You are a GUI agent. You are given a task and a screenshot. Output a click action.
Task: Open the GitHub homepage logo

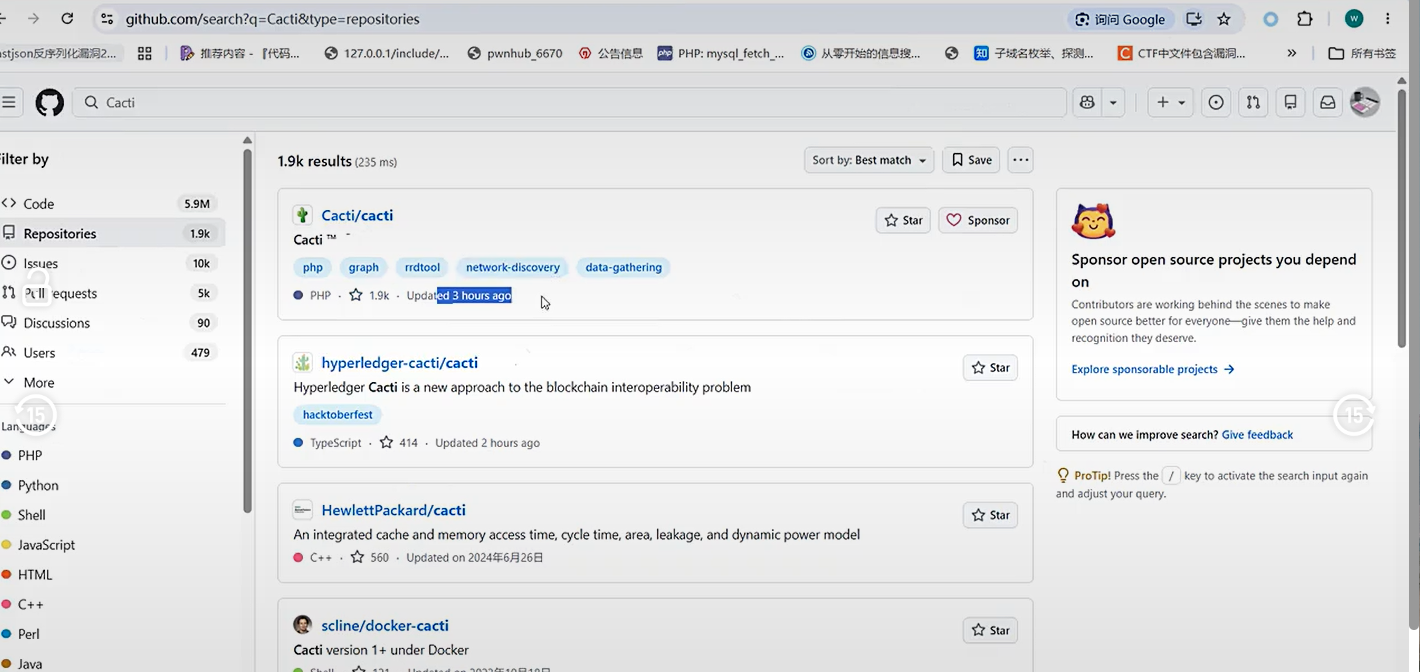(x=50, y=102)
